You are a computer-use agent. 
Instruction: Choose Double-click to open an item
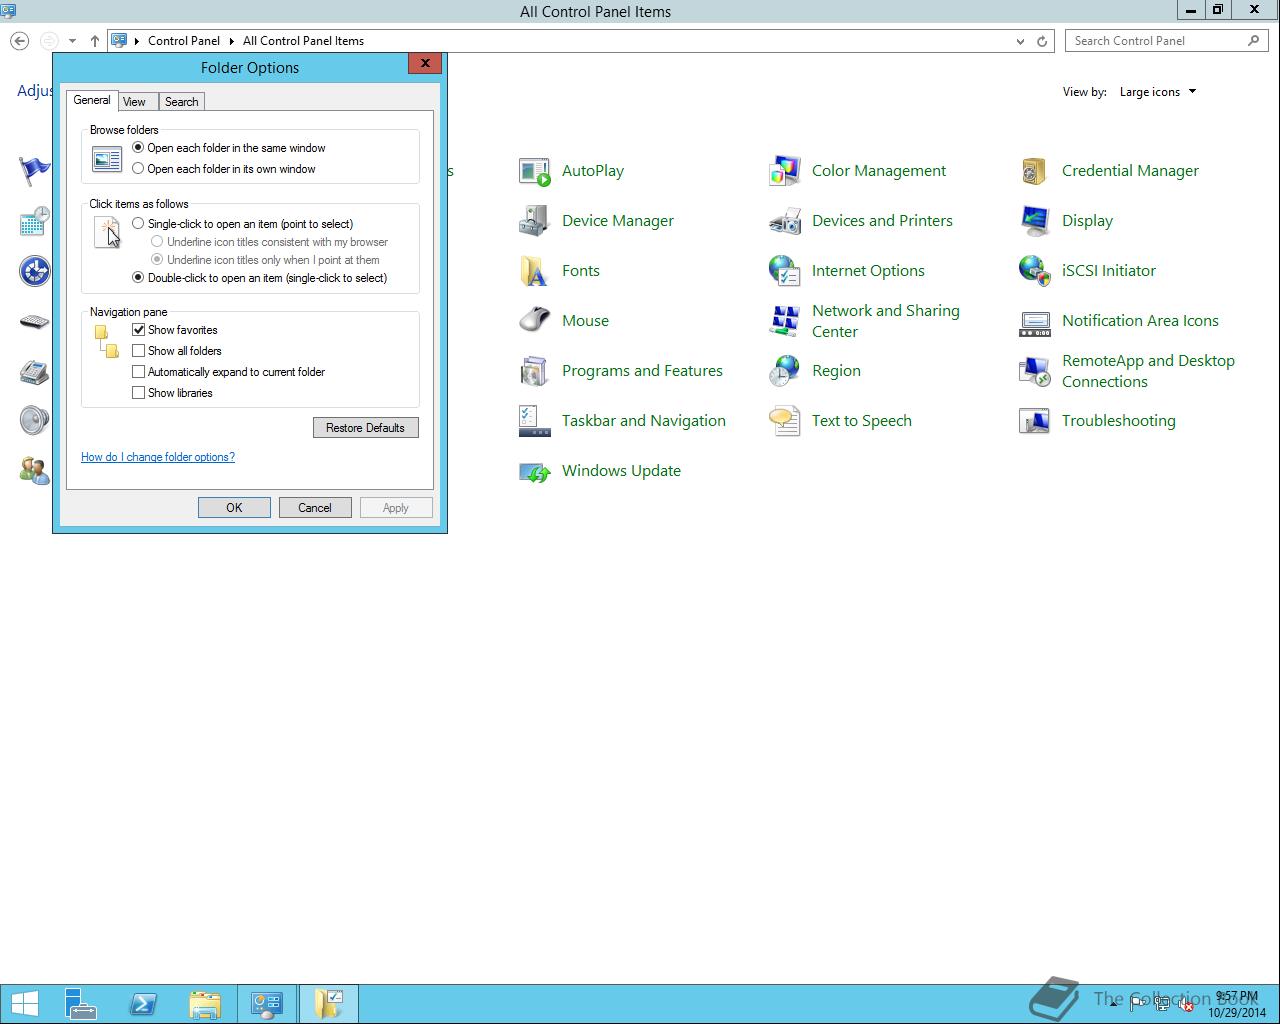pyautogui.click(x=138, y=278)
